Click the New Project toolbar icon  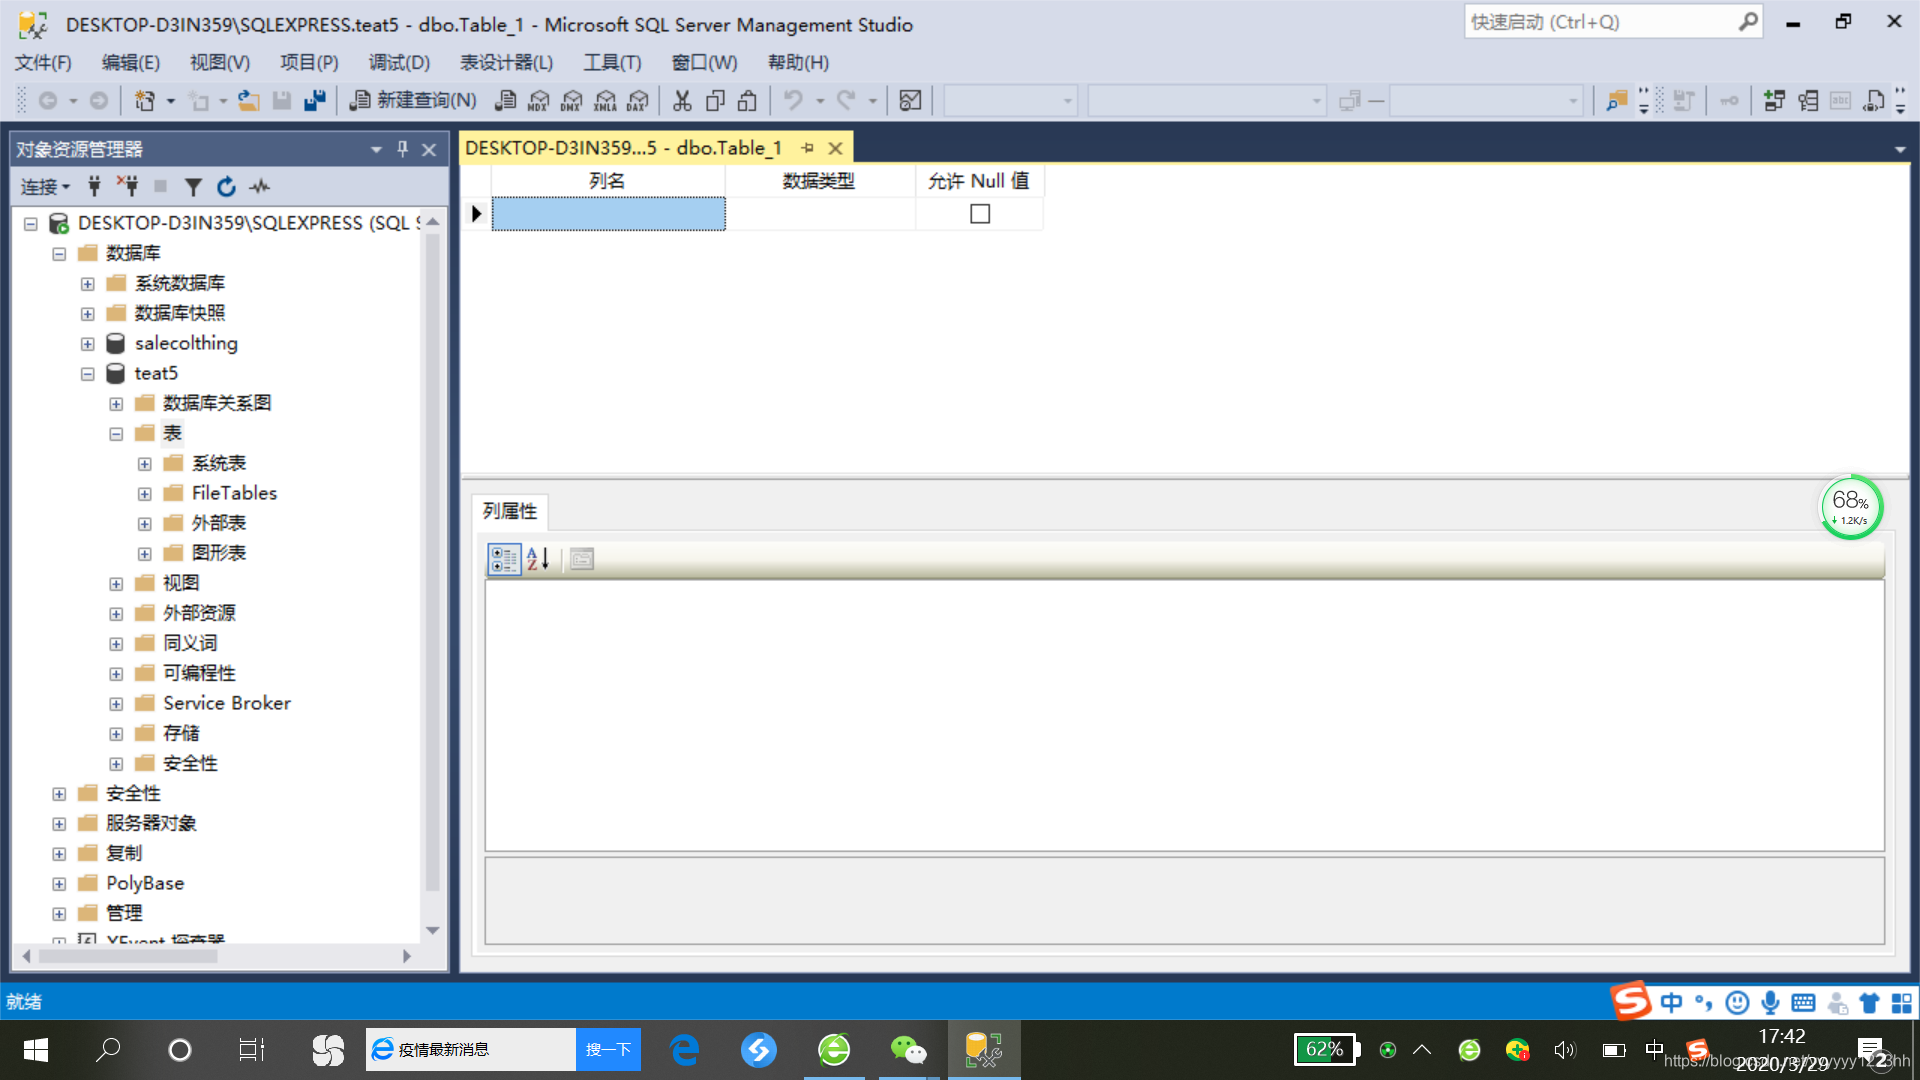(x=145, y=100)
